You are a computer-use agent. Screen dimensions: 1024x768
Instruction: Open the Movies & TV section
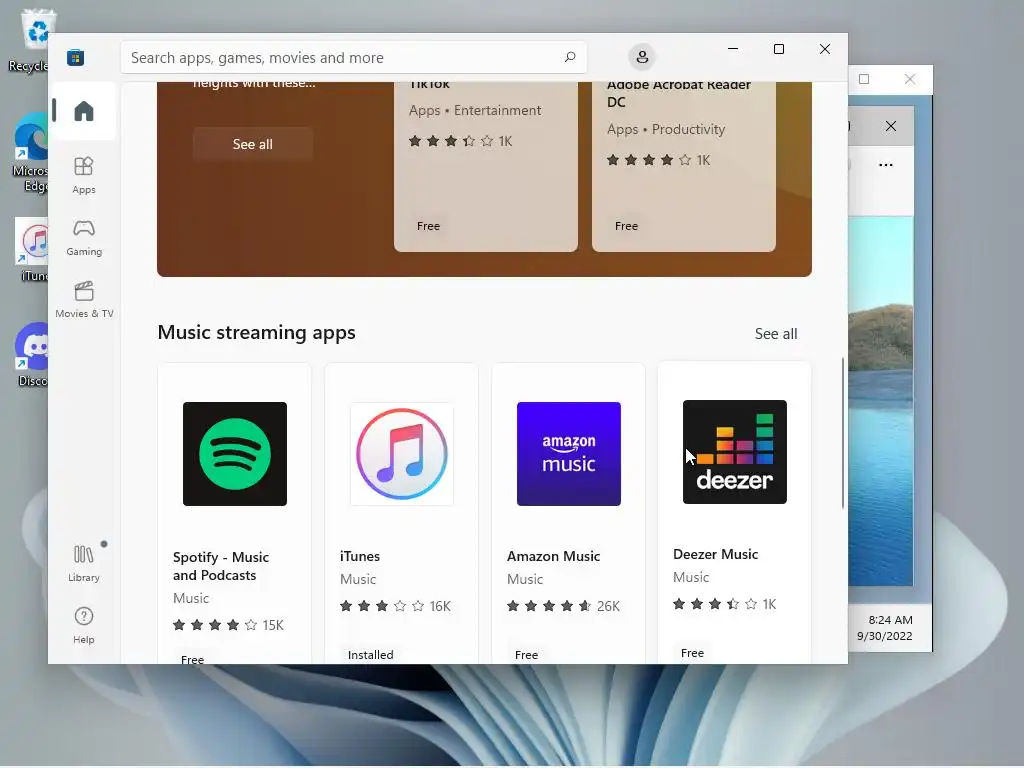84,299
